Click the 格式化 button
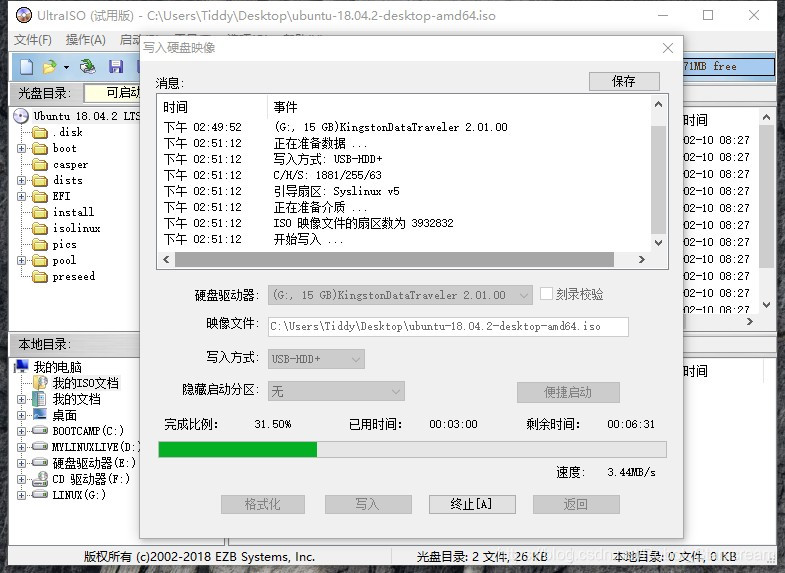The image size is (785, 573). pos(263,504)
